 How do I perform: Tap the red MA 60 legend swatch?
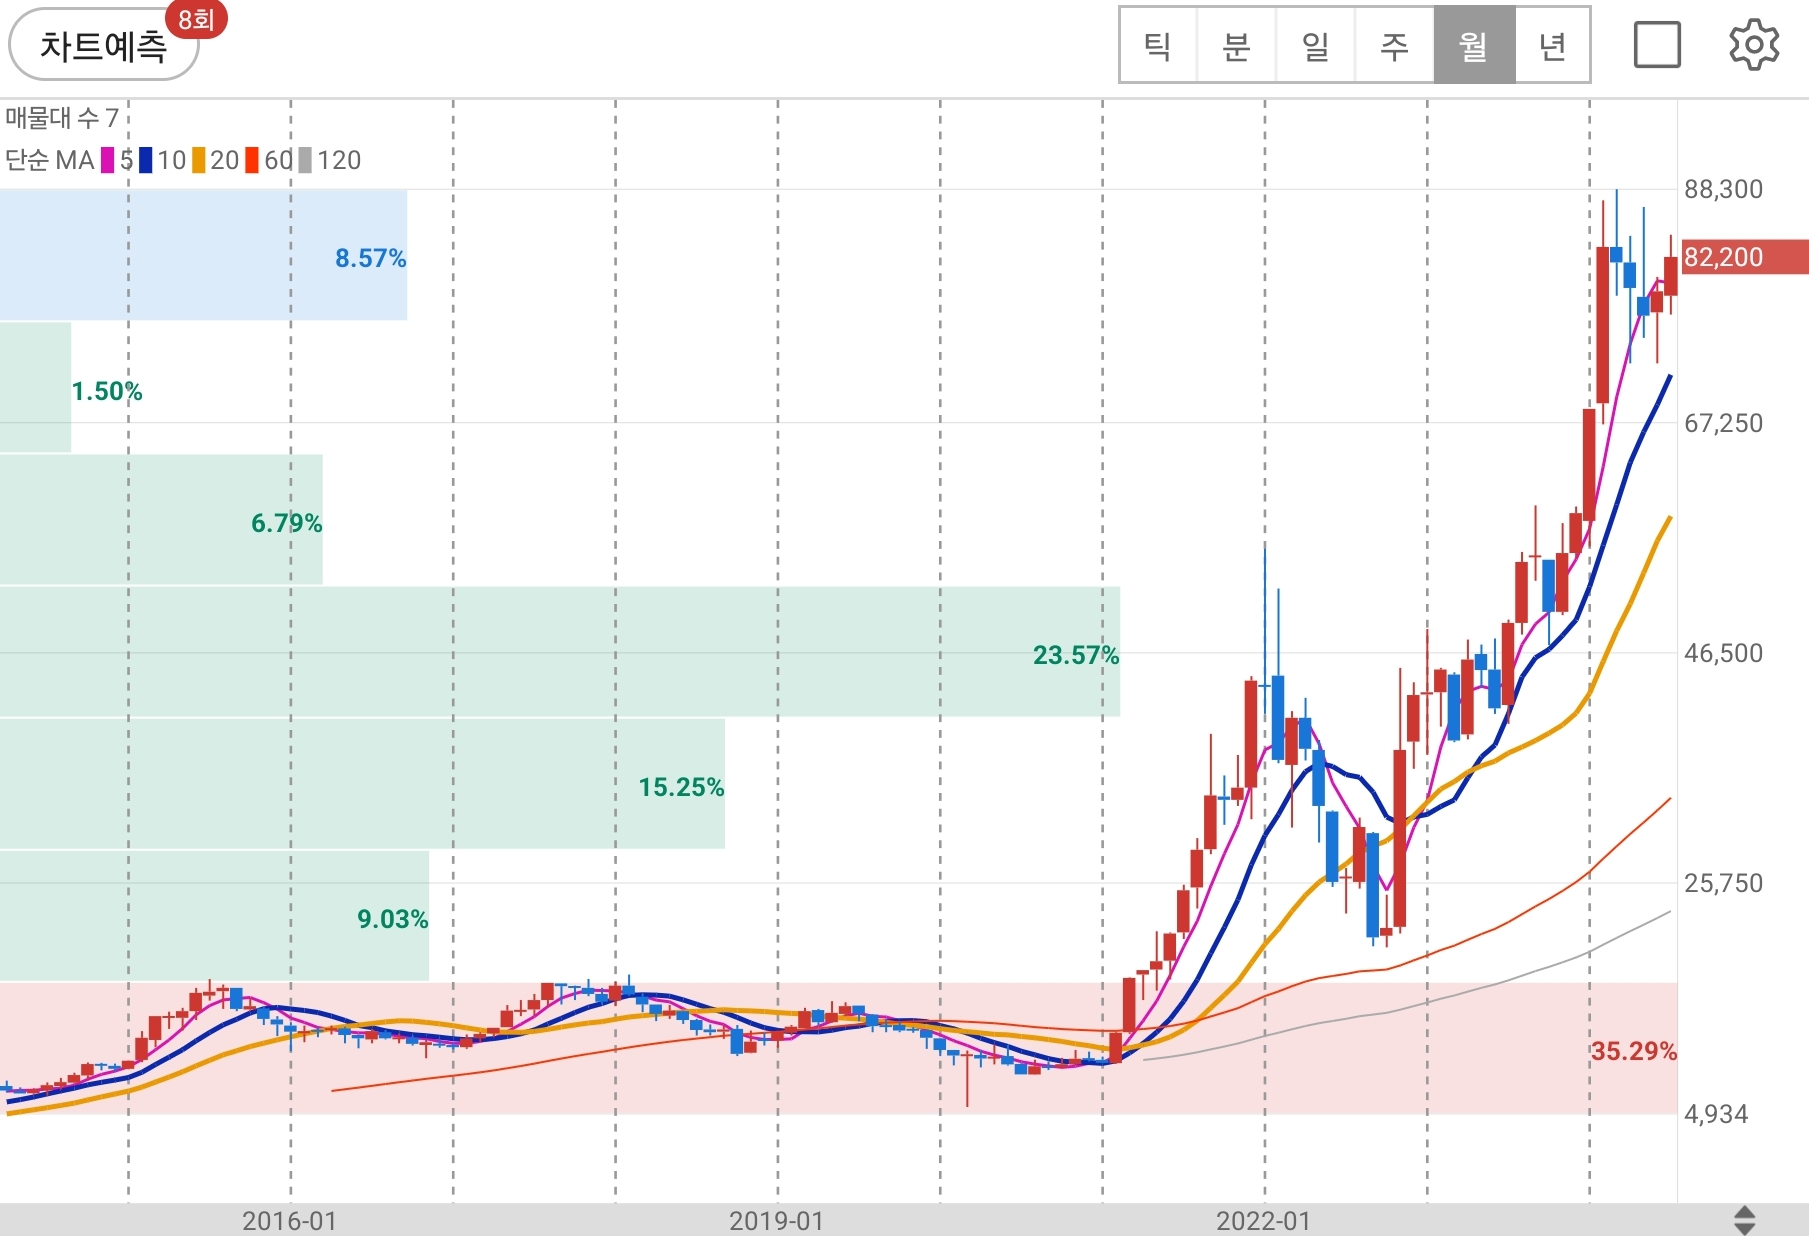[252, 160]
